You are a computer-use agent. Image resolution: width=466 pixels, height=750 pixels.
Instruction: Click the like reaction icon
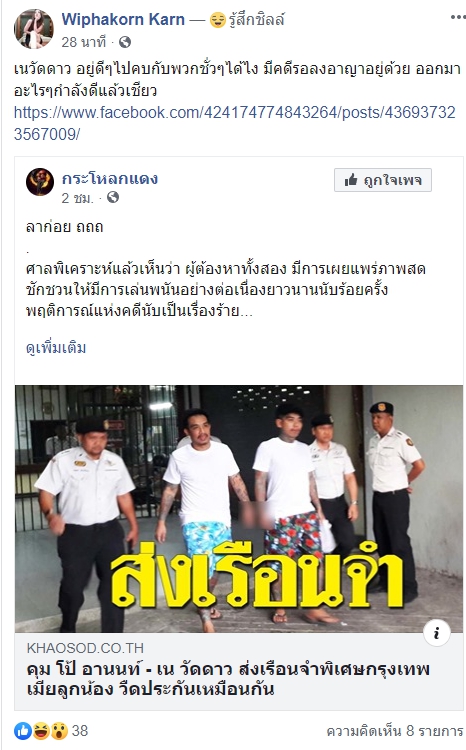22,731
